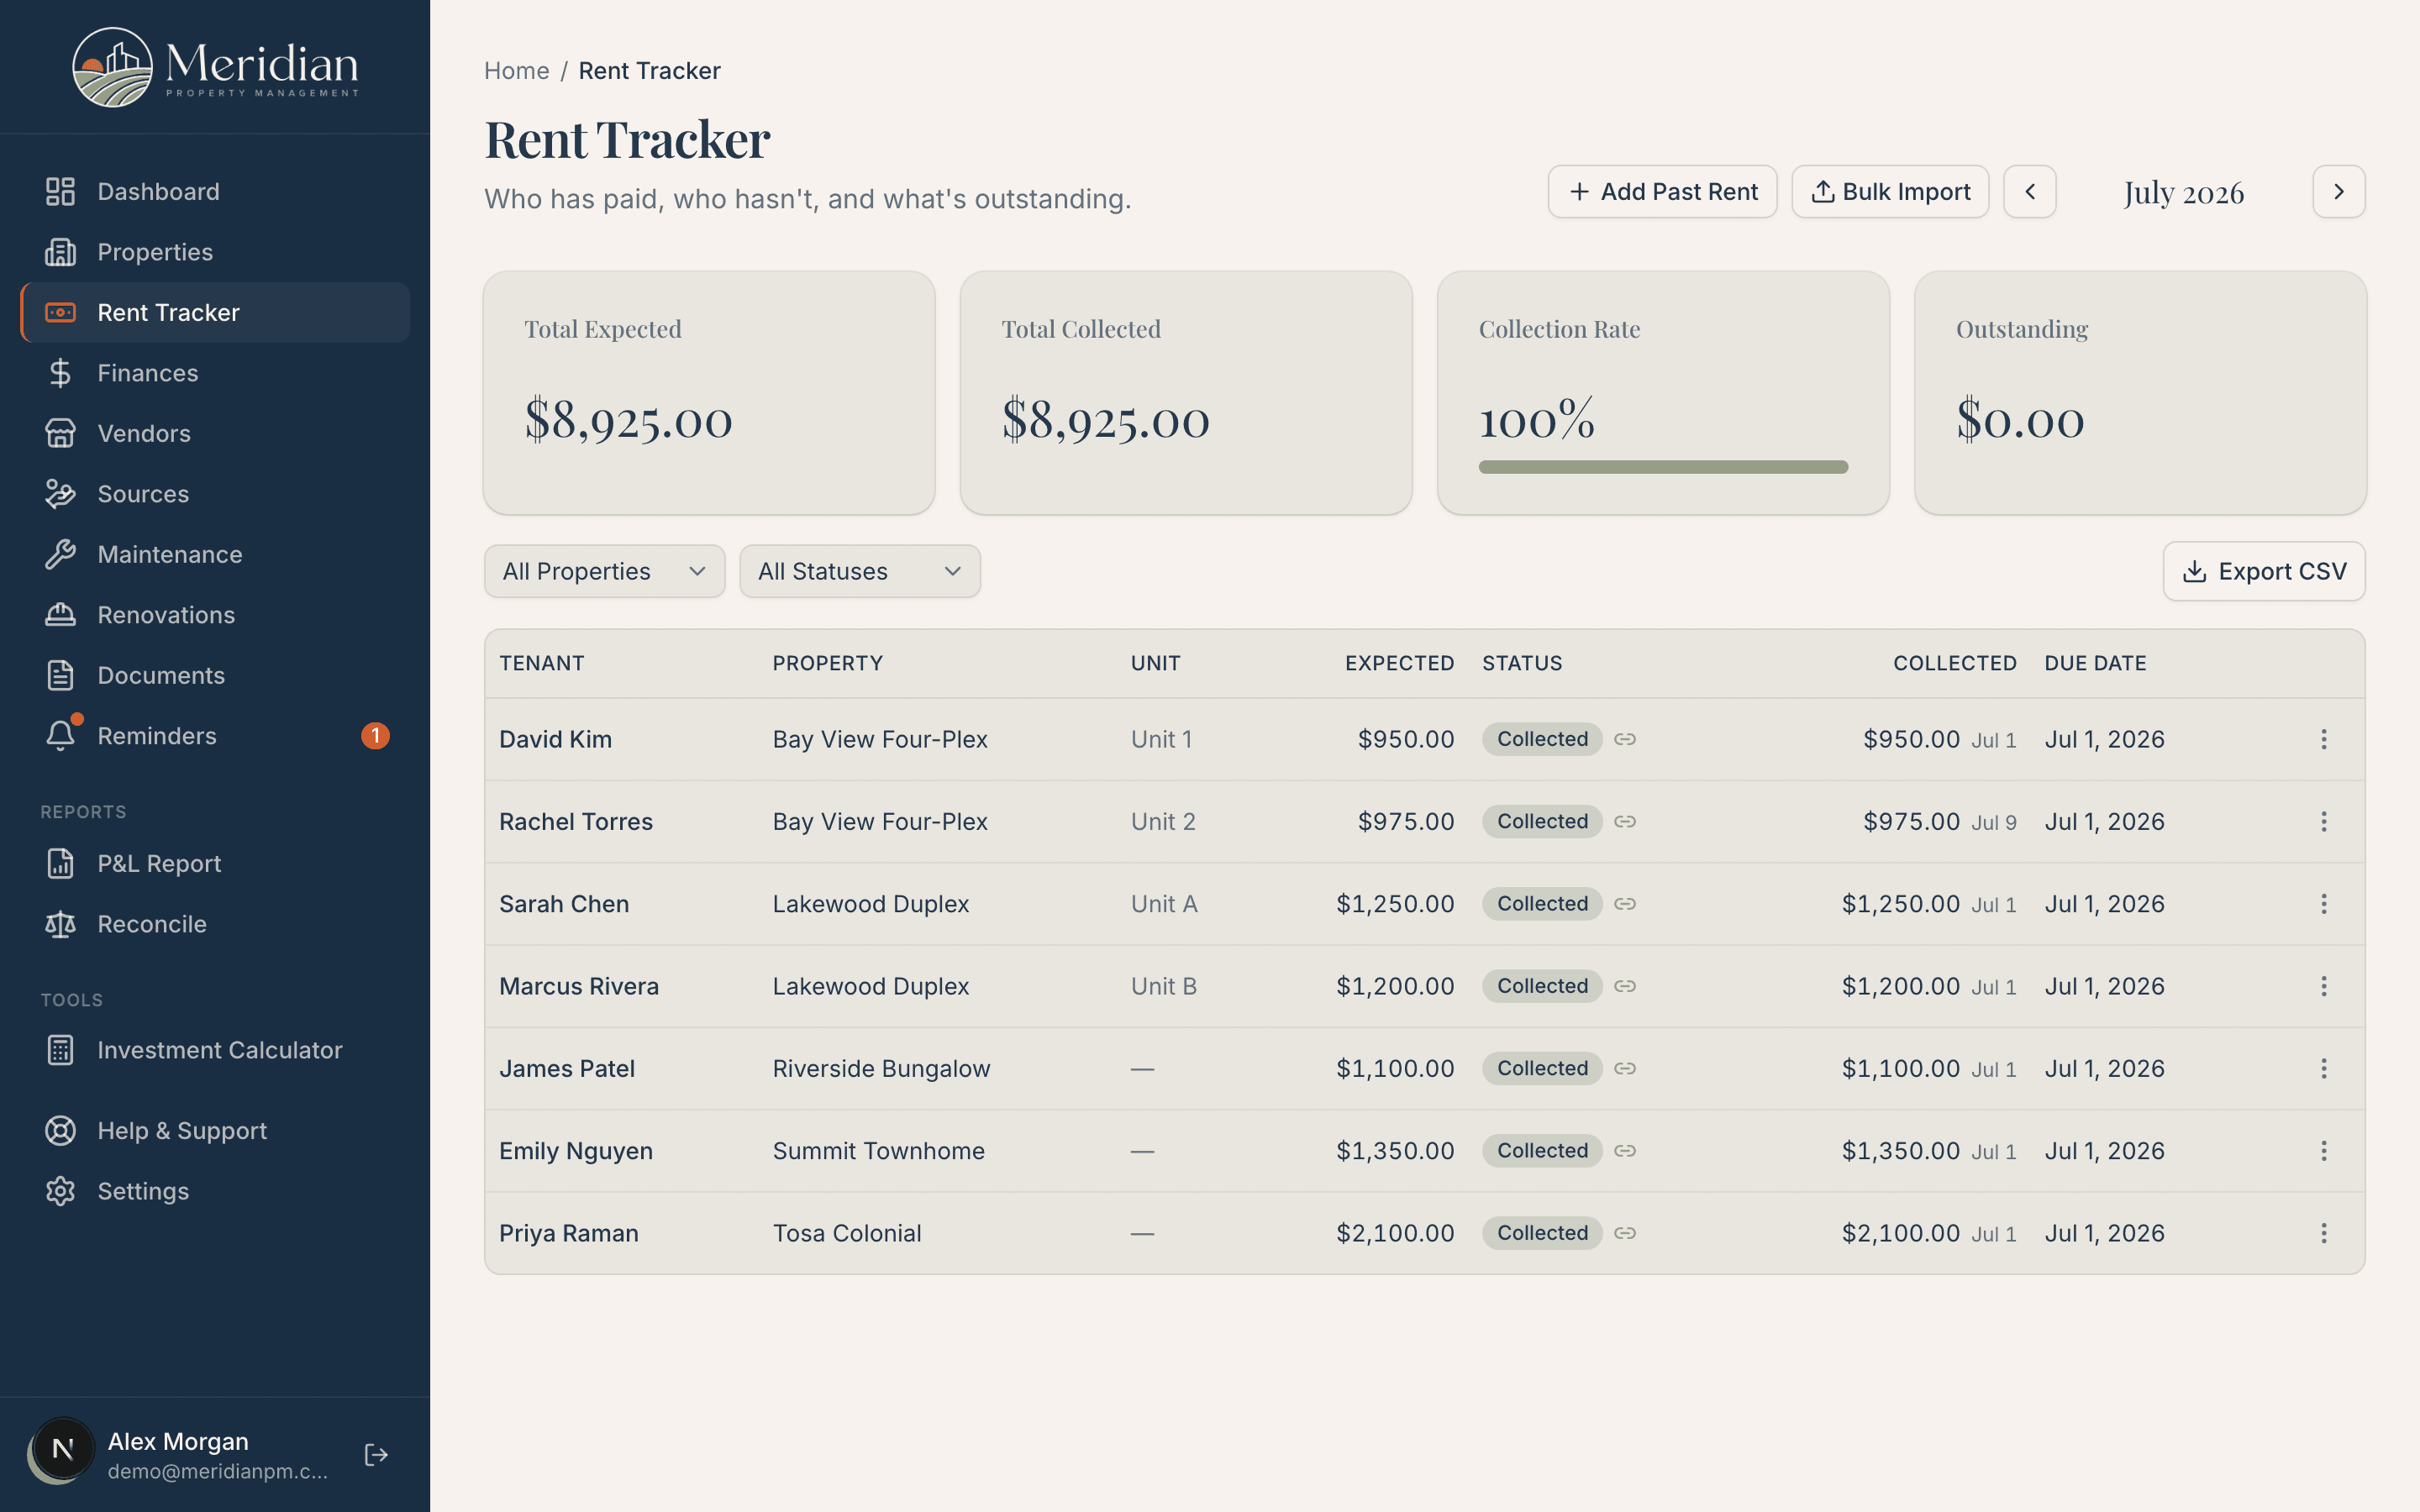Click the Meridian Property Management logo
This screenshot has height=1512, width=2420.
[x=215, y=67]
